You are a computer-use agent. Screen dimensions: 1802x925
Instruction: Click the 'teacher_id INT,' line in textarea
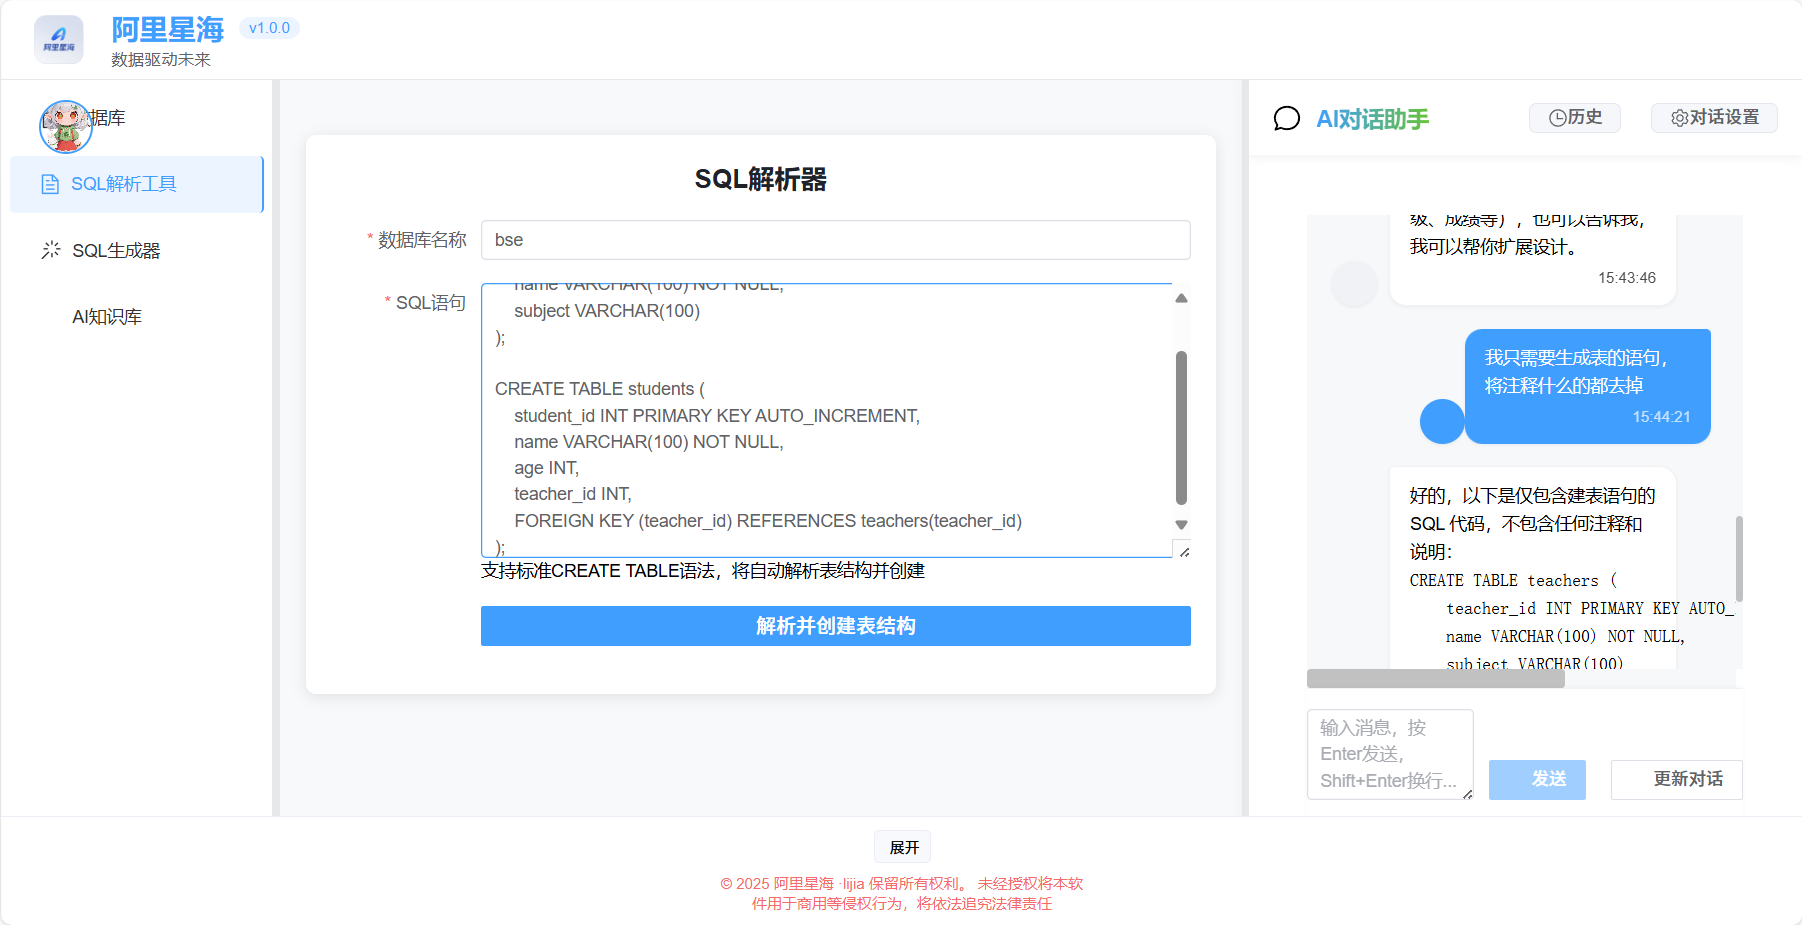coord(573,494)
